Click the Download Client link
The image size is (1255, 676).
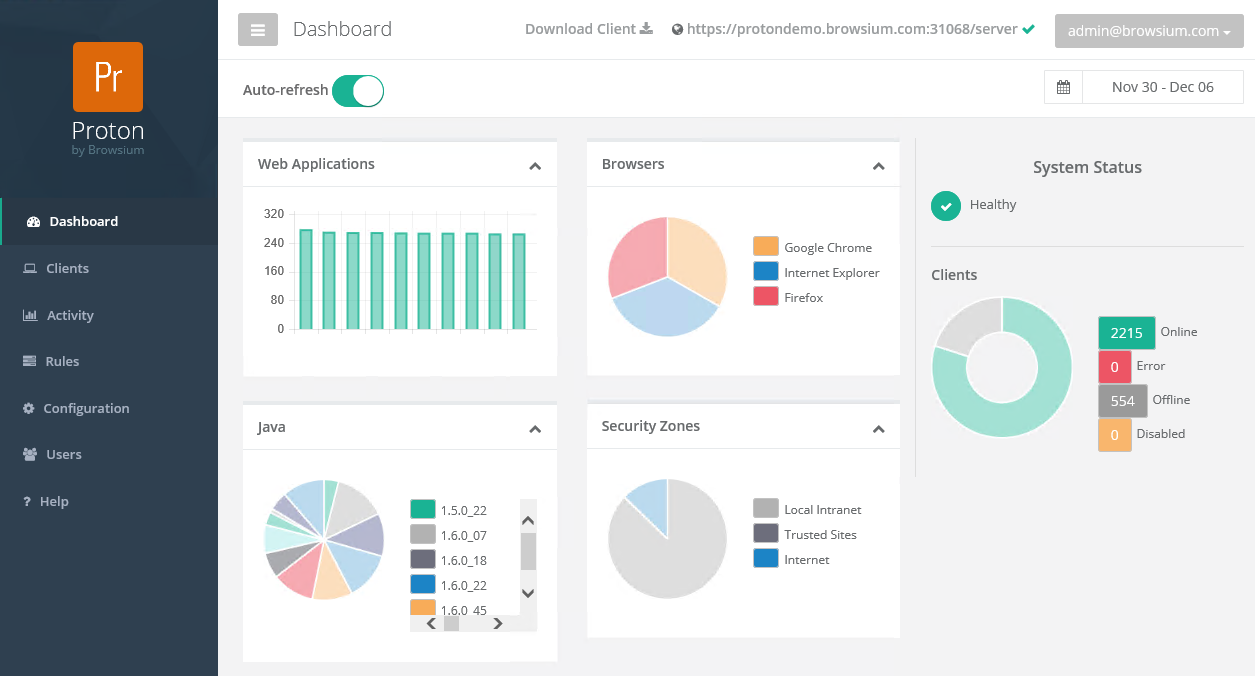tap(580, 29)
